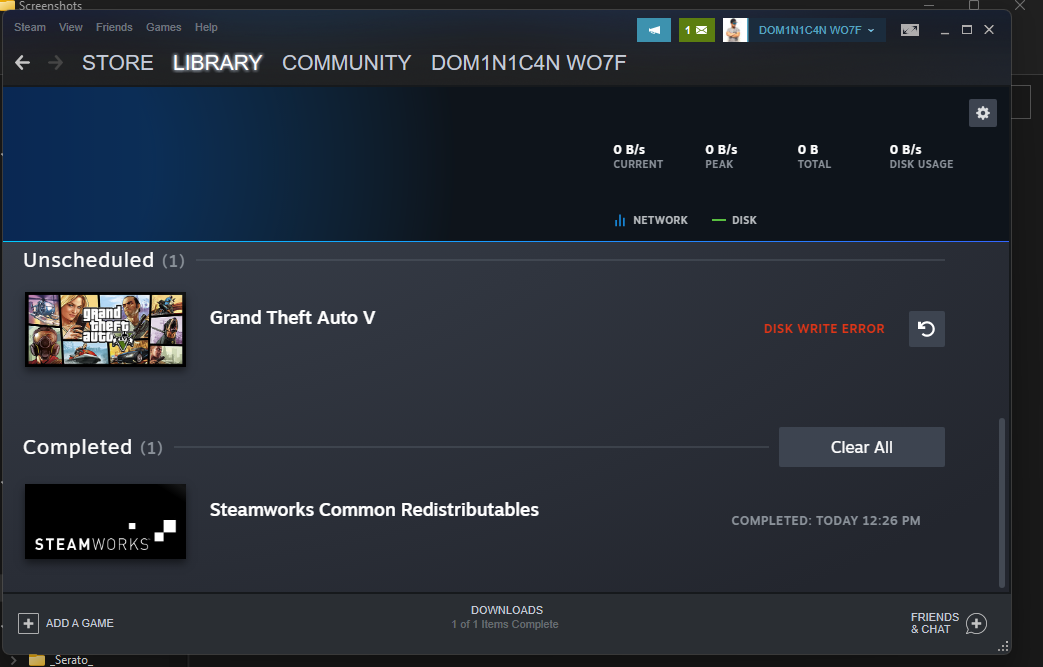Click the DISK USAGE 0 B/s value
The width and height of the screenshot is (1043, 667).
pos(906,150)
